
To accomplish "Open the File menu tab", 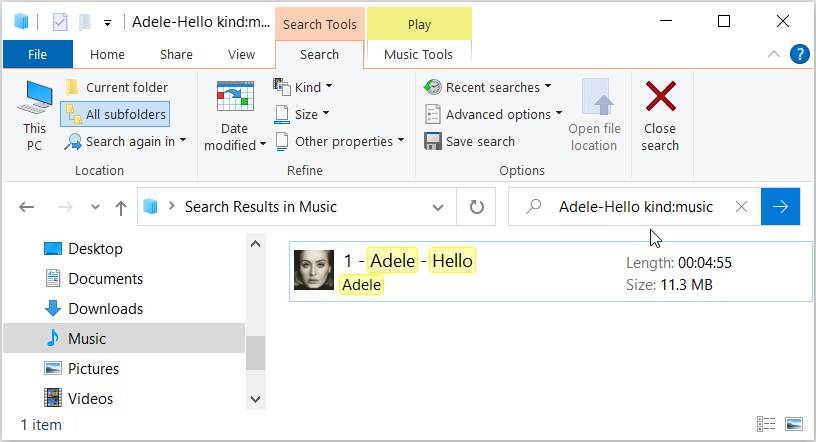I will tap(37, 54).
